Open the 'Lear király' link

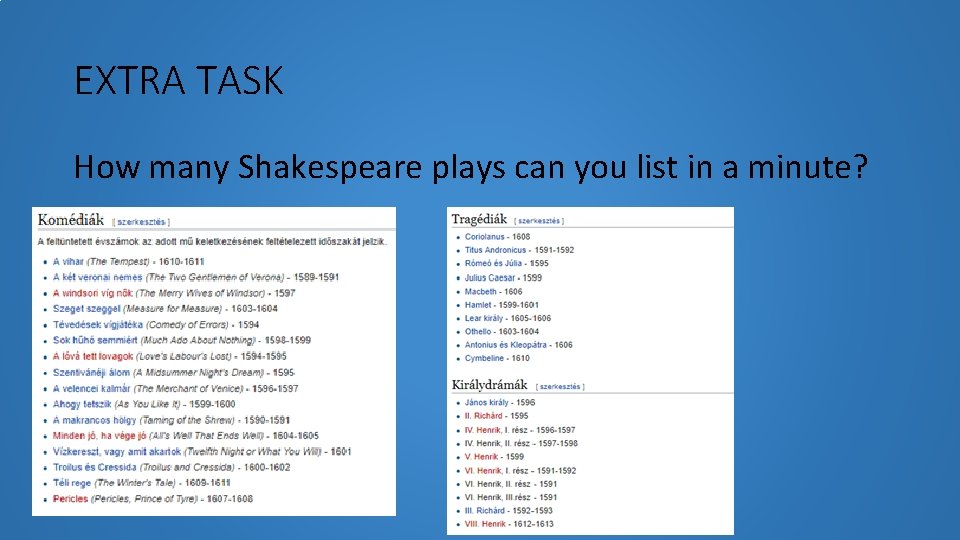[484, 318]
